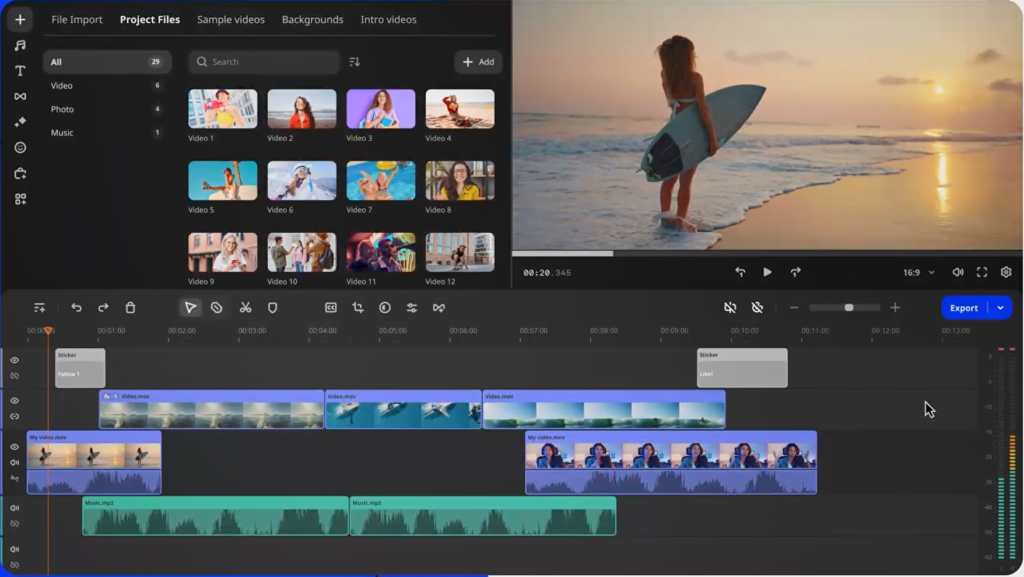The image size is (1024, 577).
Task: Click the Add button above the media grid
Action: 477,62
